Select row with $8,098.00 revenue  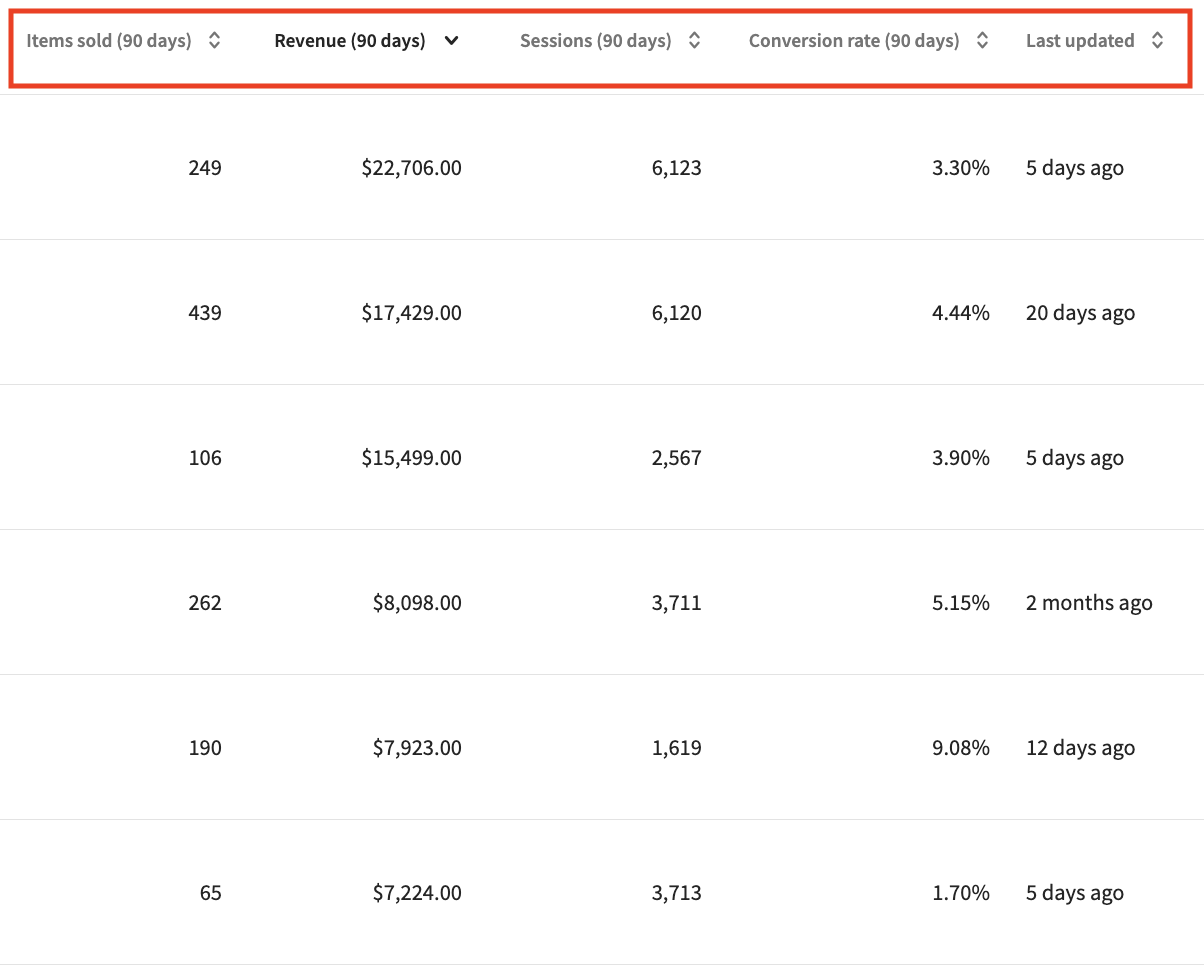[602, 602]
